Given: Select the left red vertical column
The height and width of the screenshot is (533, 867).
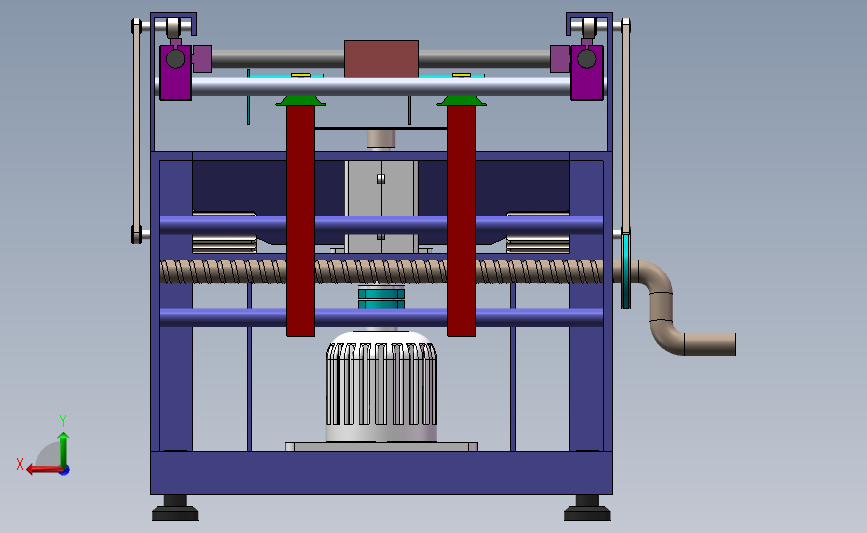Looking at the screenshot, I should tap(300, 220).
